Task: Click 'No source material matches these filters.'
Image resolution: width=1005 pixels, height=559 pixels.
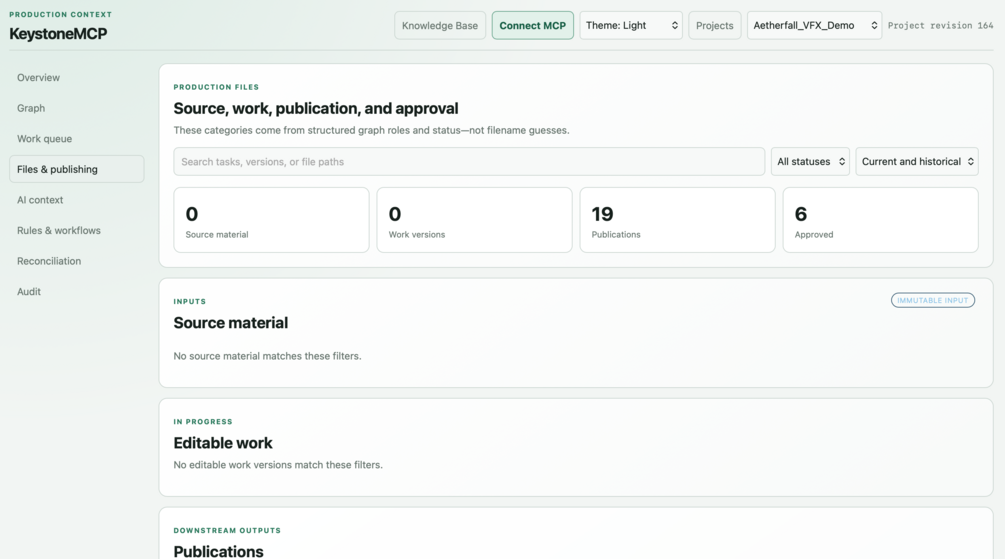Action: point(267,356)
